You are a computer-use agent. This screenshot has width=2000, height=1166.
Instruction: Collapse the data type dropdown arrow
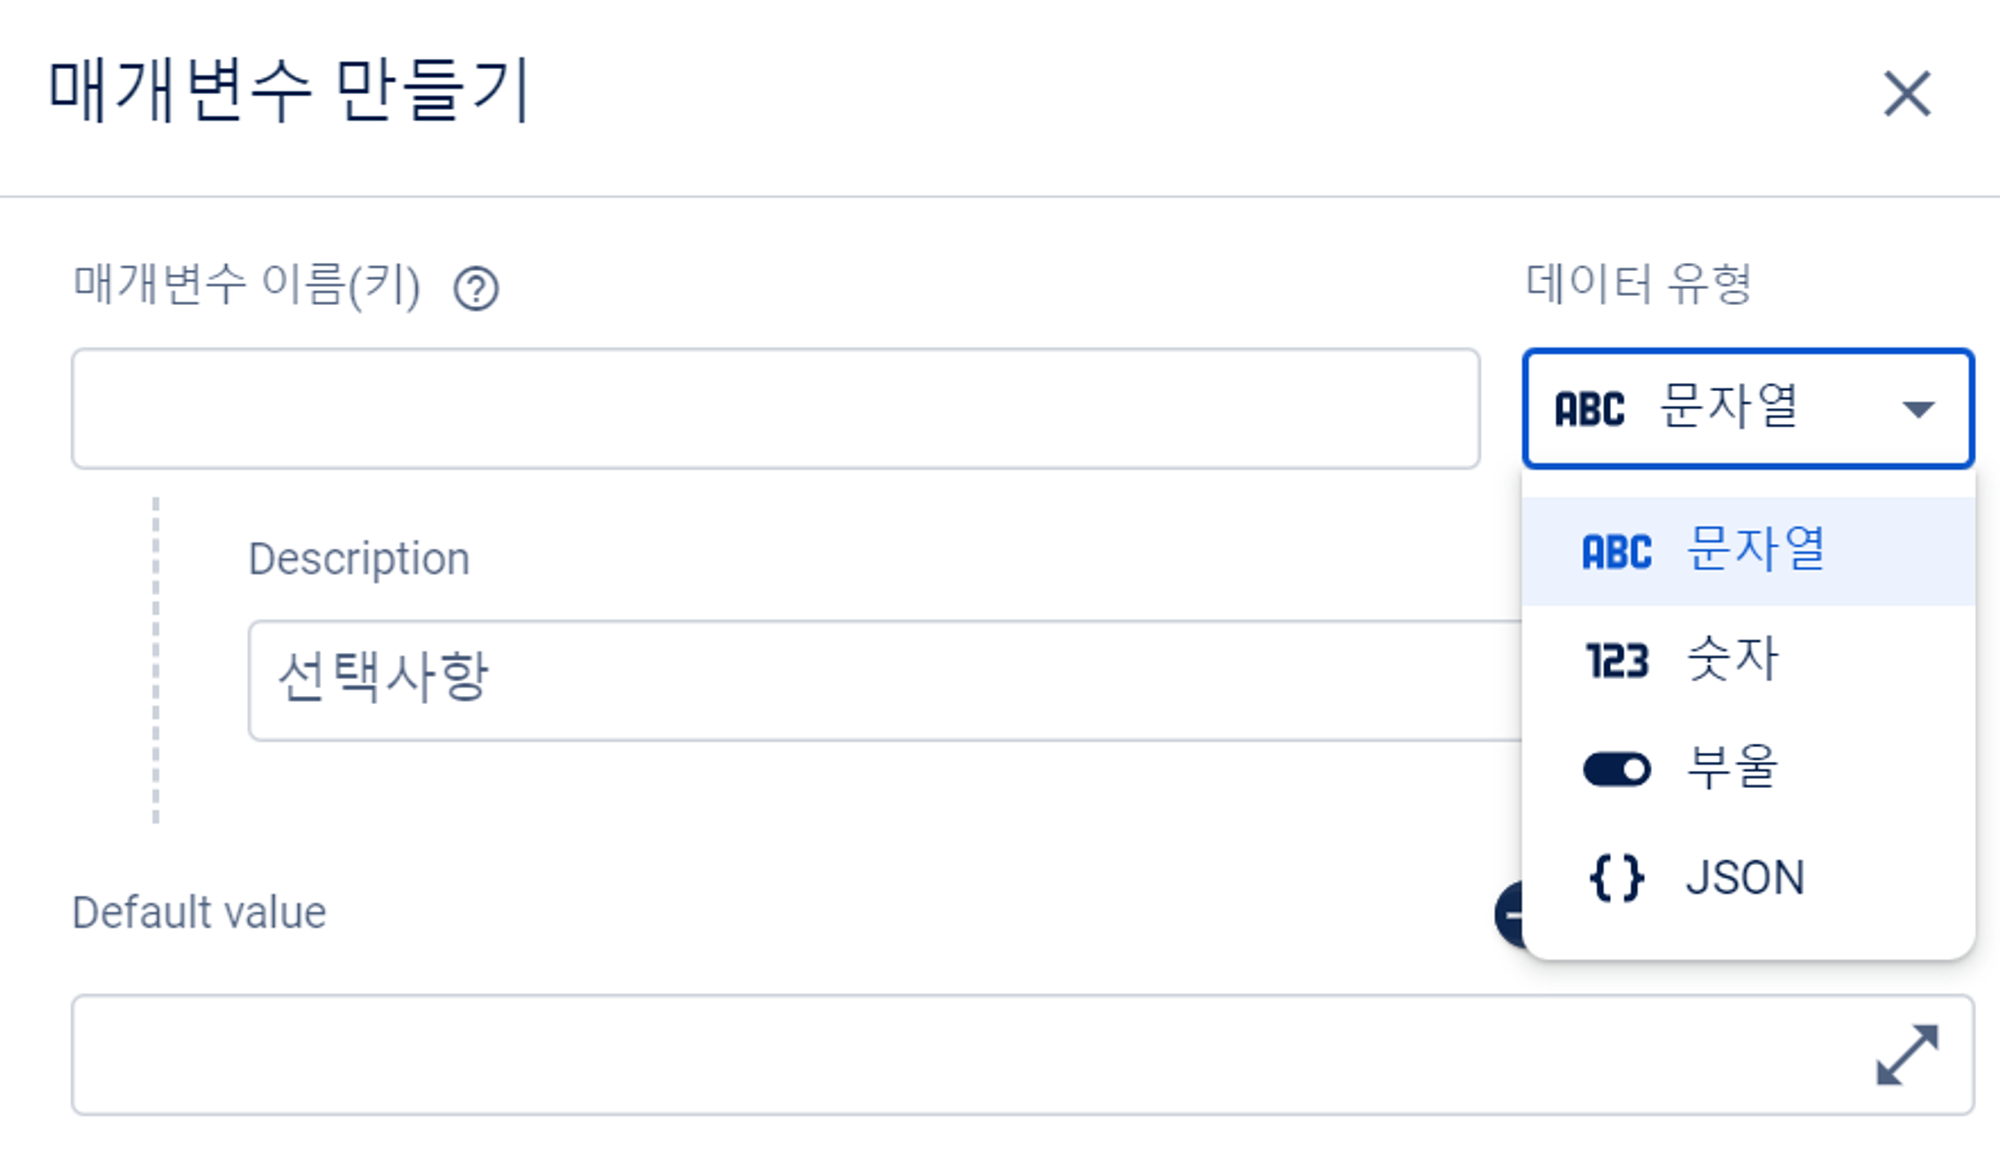[x=1918, y=409]
